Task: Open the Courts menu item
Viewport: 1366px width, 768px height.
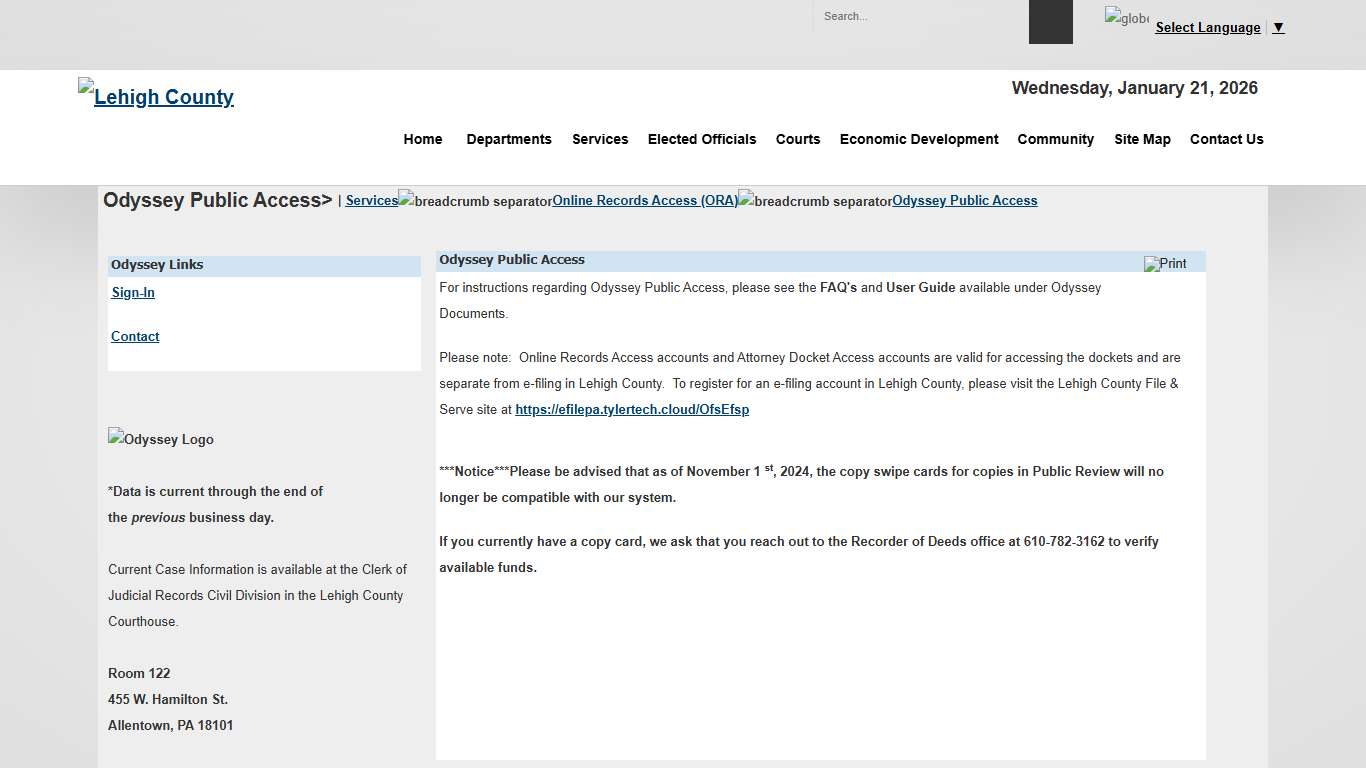Action: 798,139
